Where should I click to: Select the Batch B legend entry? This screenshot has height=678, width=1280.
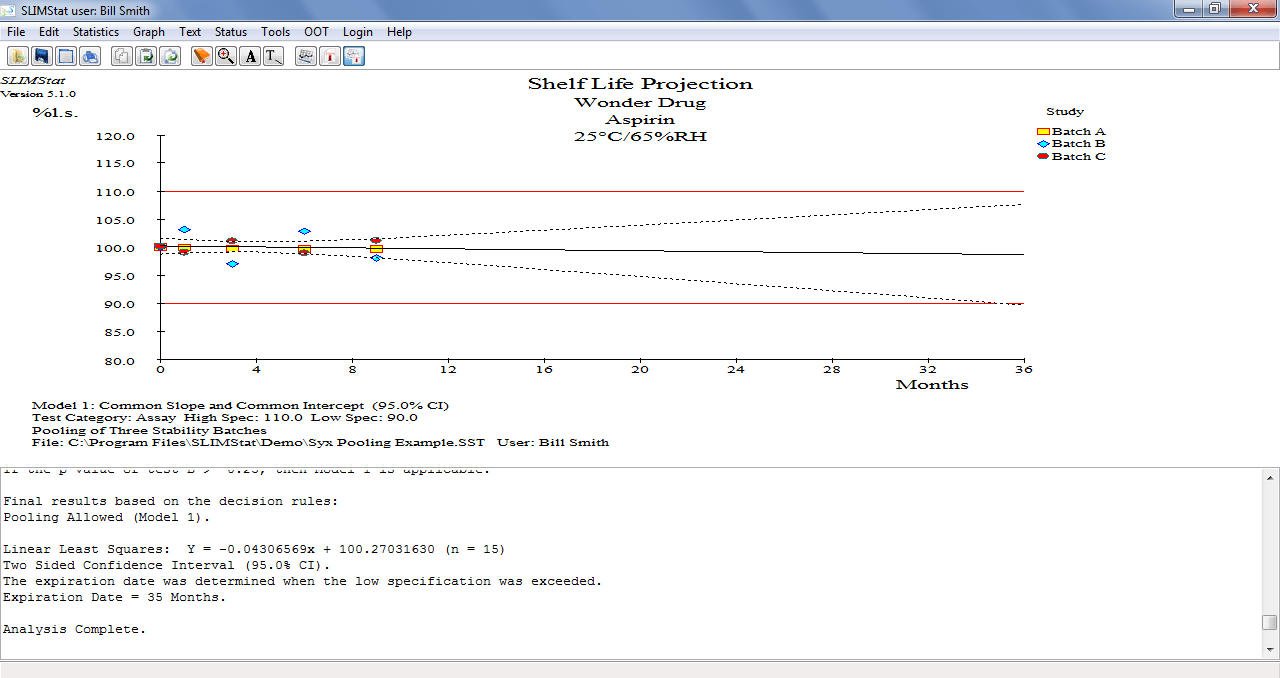[x=1077, y=143]
